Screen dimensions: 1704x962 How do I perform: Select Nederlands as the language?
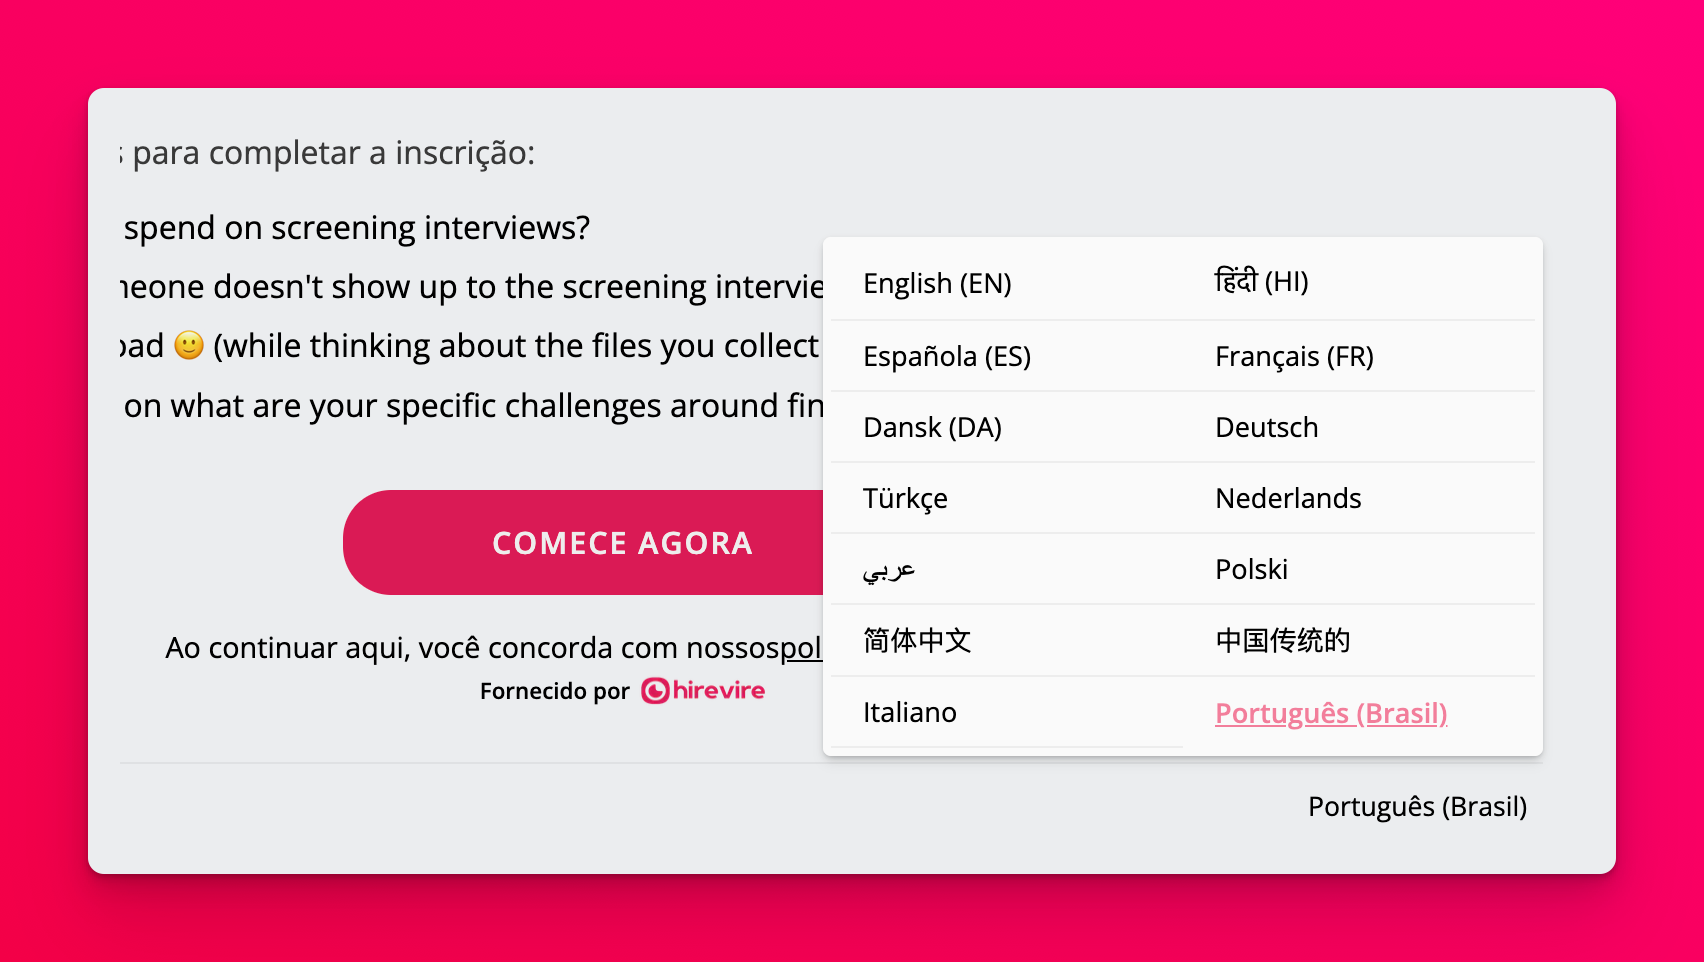(x=1288, y=498)
